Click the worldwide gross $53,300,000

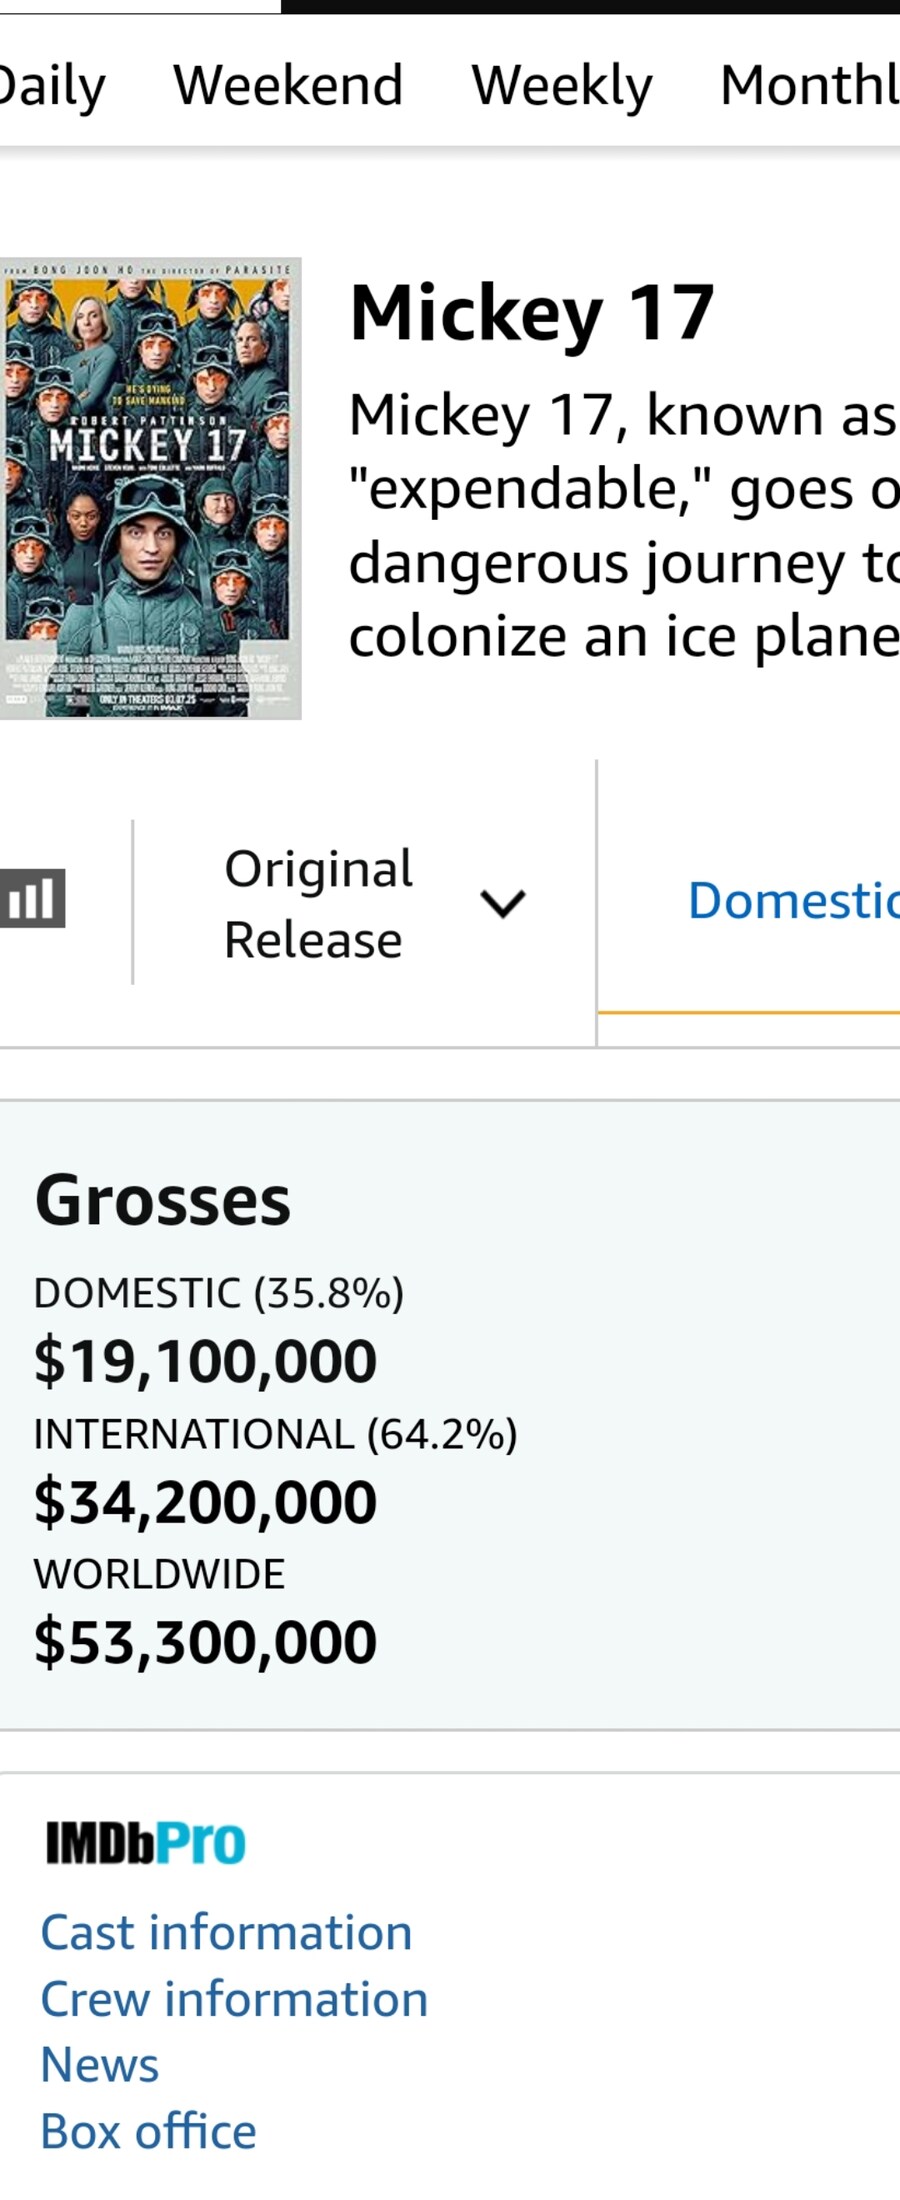click(206, 1642)
